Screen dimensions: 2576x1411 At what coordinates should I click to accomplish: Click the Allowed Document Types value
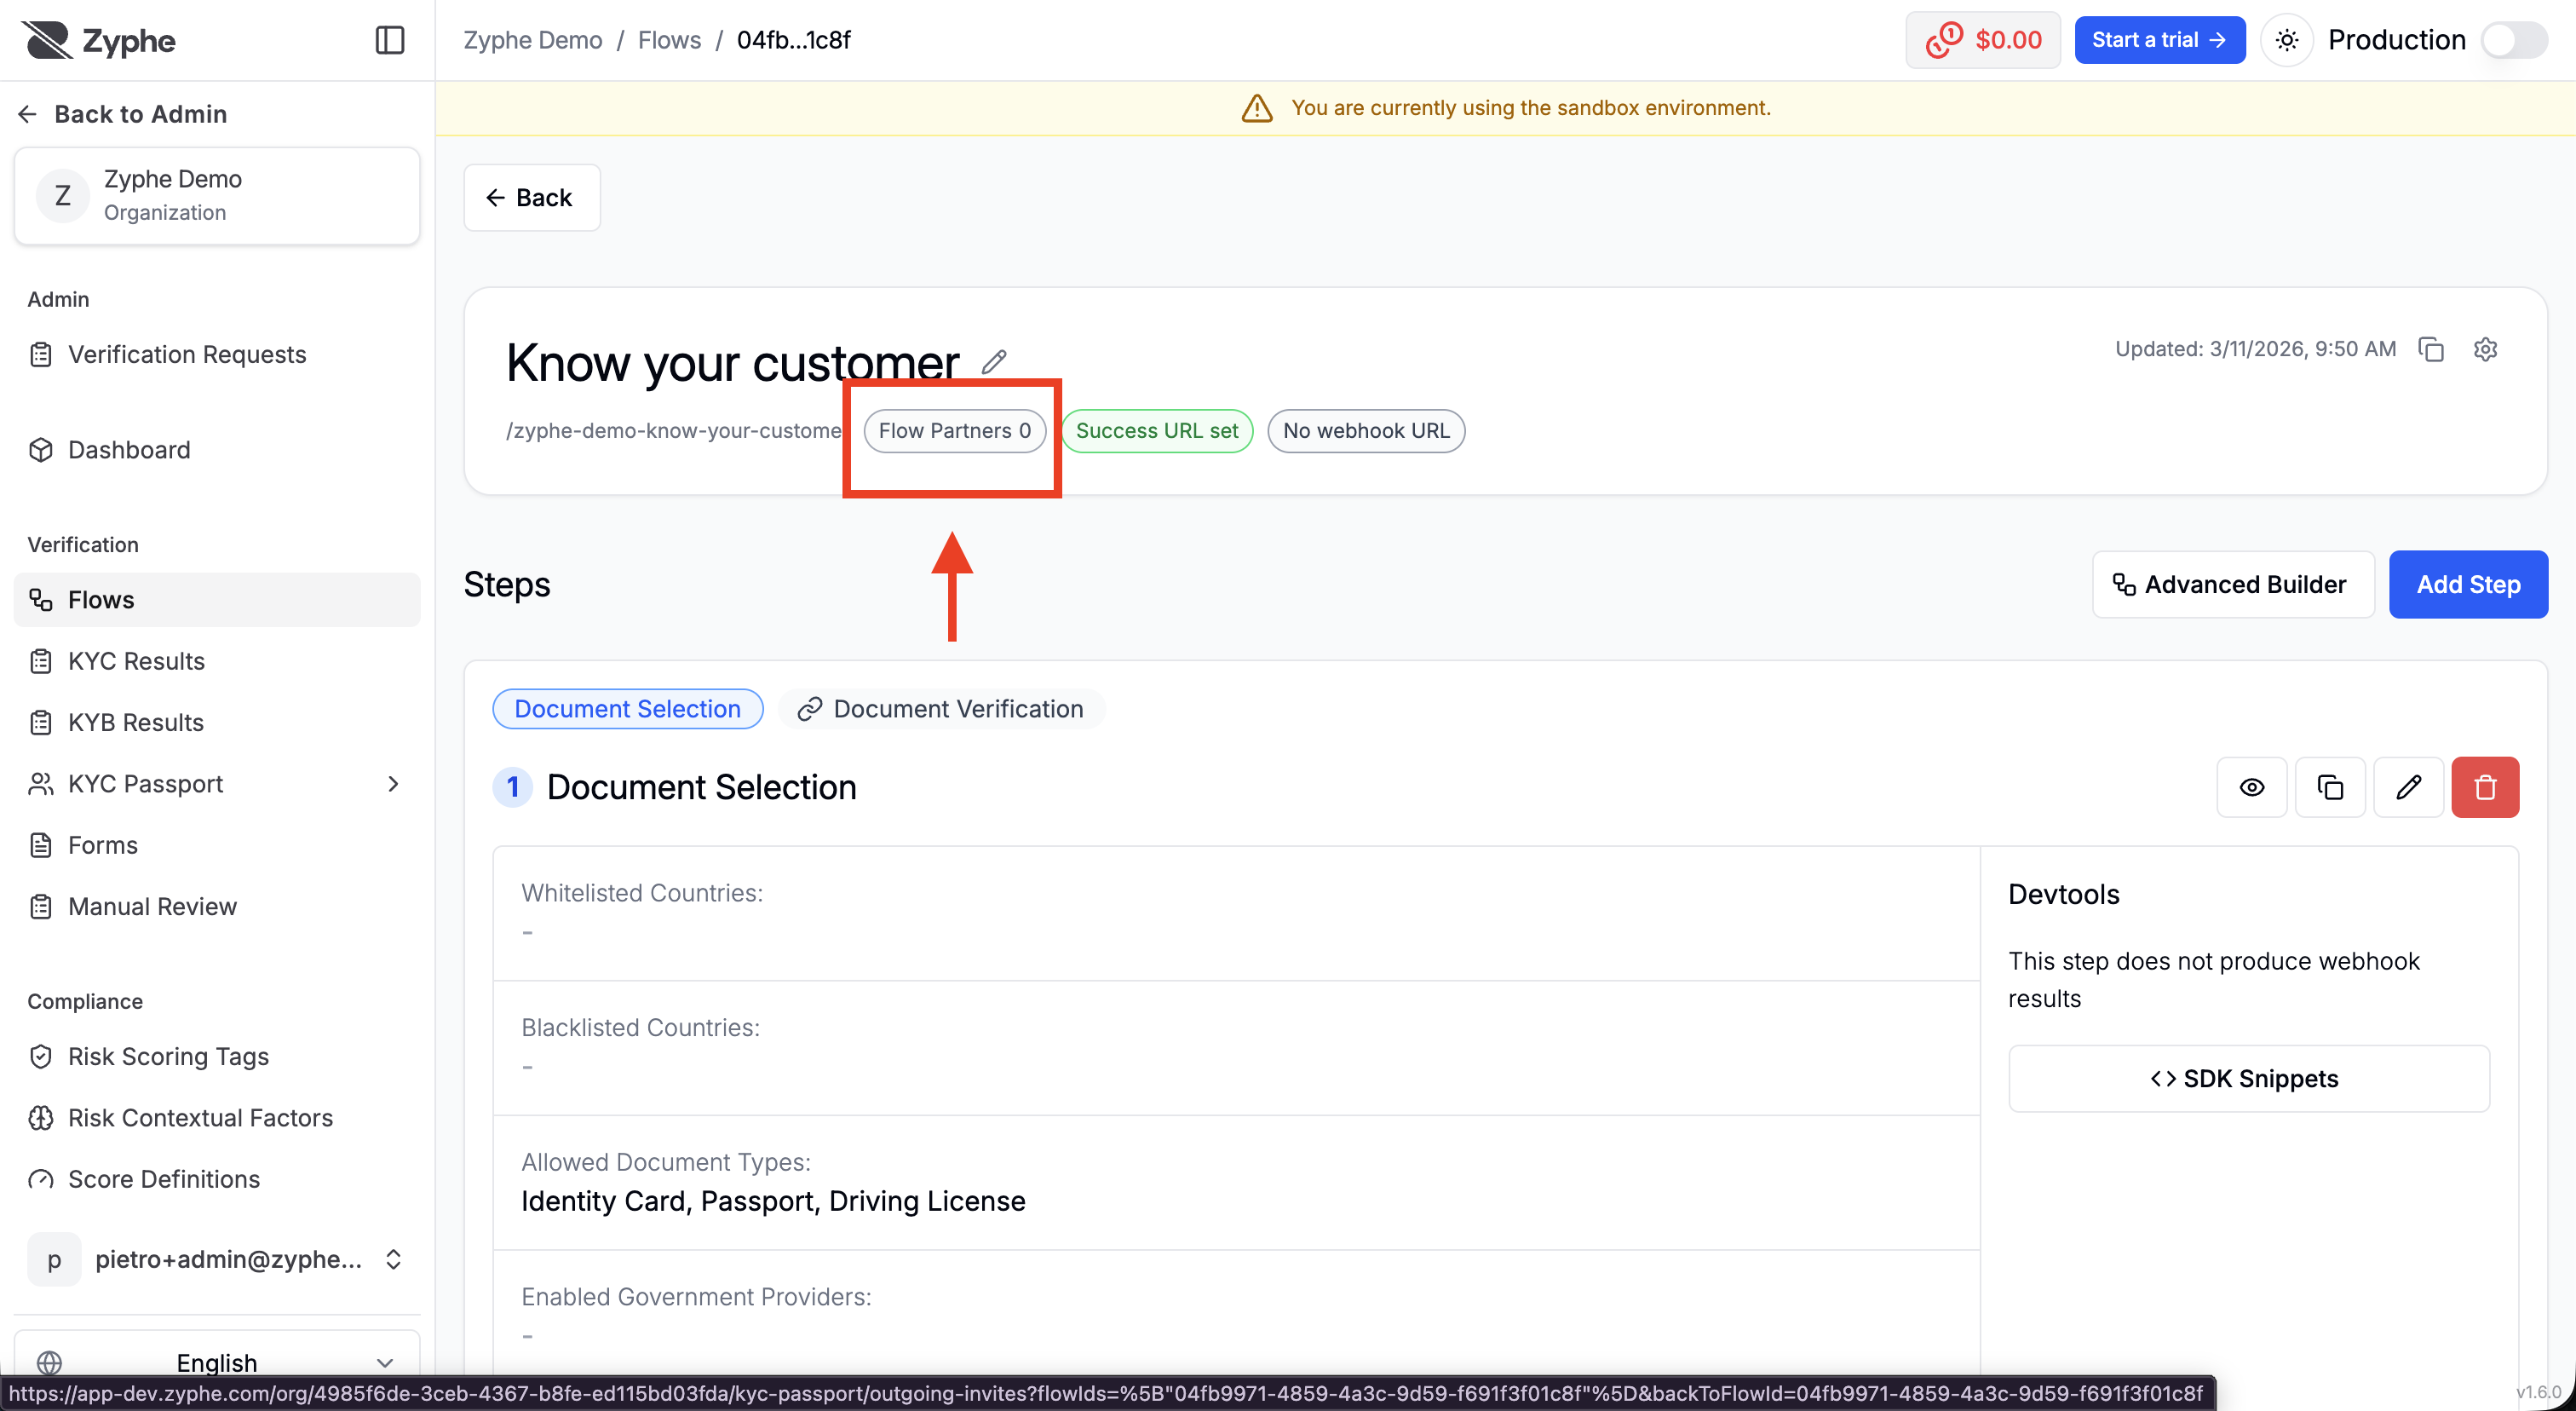coord(773,1201)
